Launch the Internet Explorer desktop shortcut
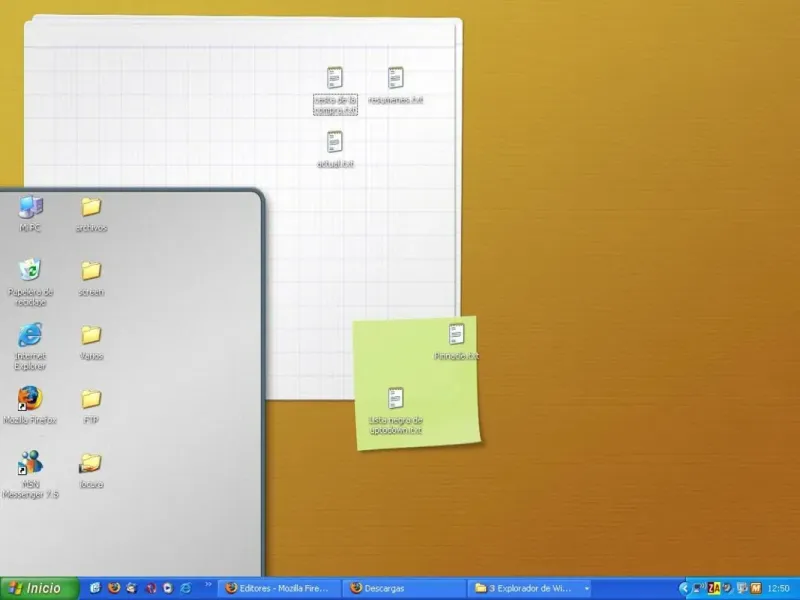The image size is (800, 600). [x=31, y=346]
